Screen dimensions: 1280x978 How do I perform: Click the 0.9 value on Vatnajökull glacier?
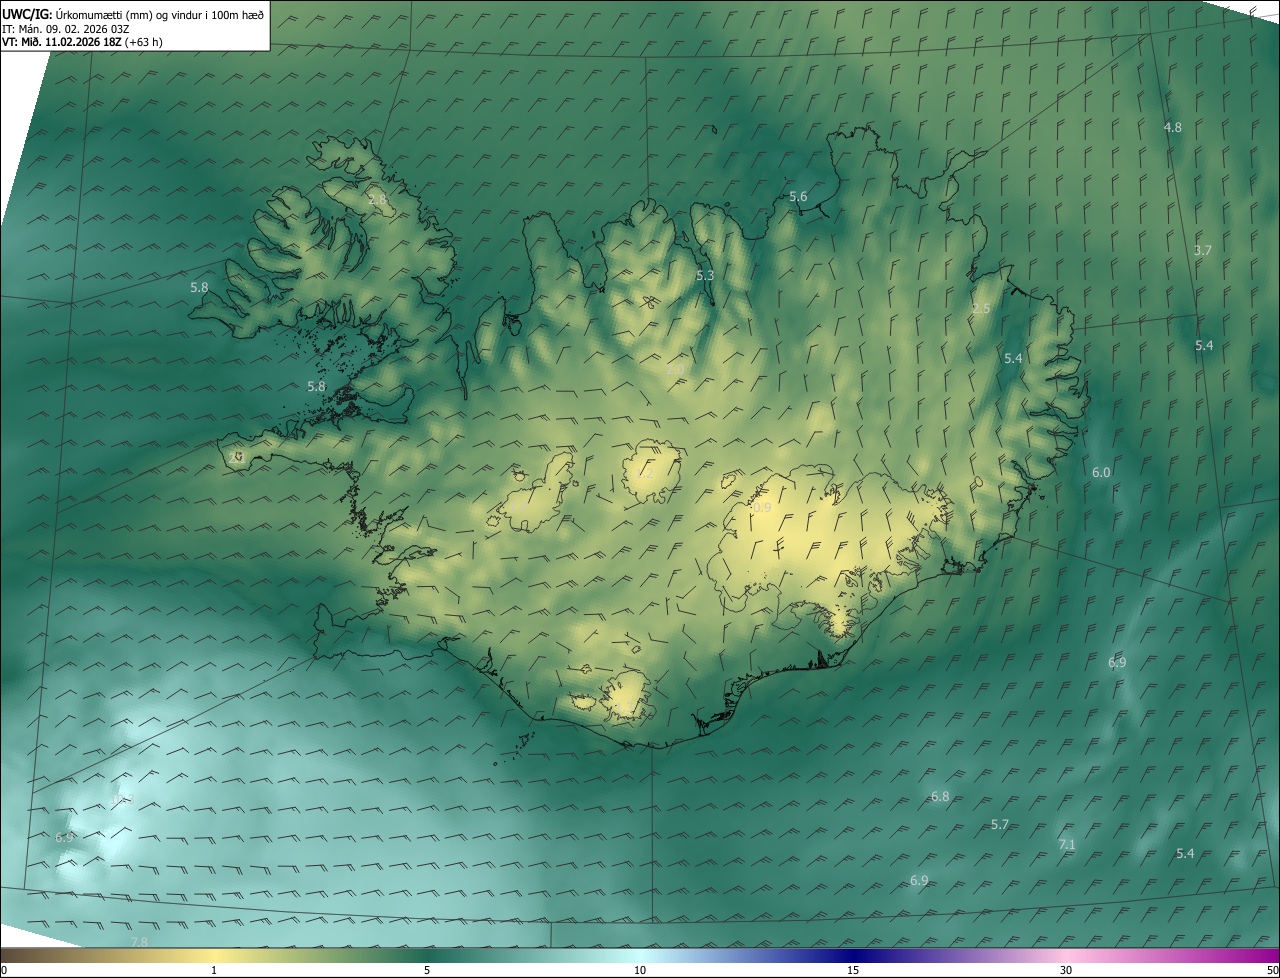762,508
